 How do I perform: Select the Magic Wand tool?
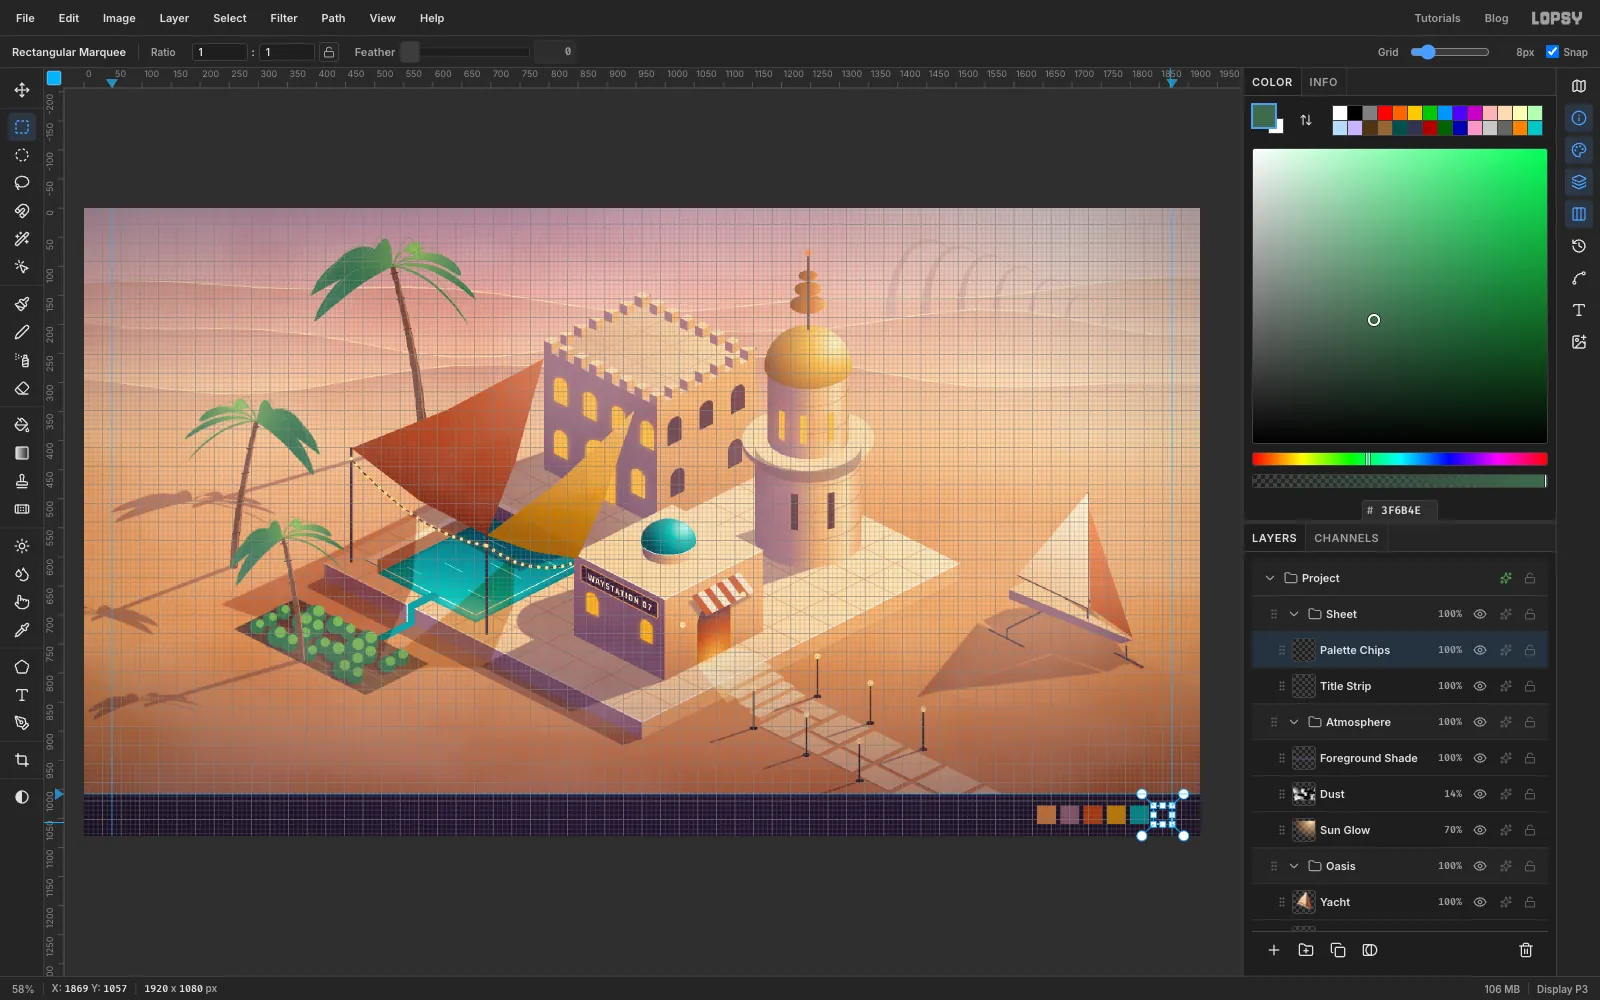tap(22, 239)
